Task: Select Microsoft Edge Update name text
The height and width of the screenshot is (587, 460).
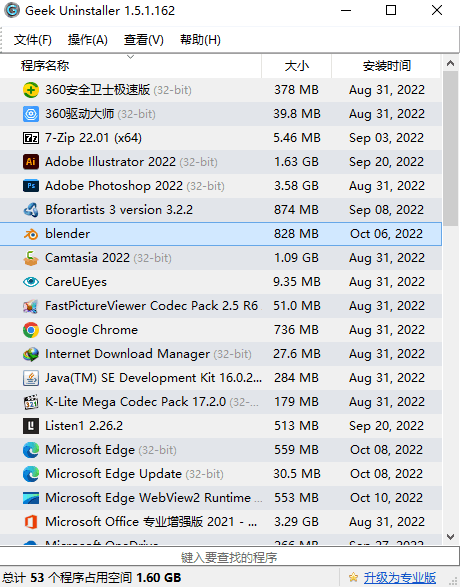Action: 113,474
